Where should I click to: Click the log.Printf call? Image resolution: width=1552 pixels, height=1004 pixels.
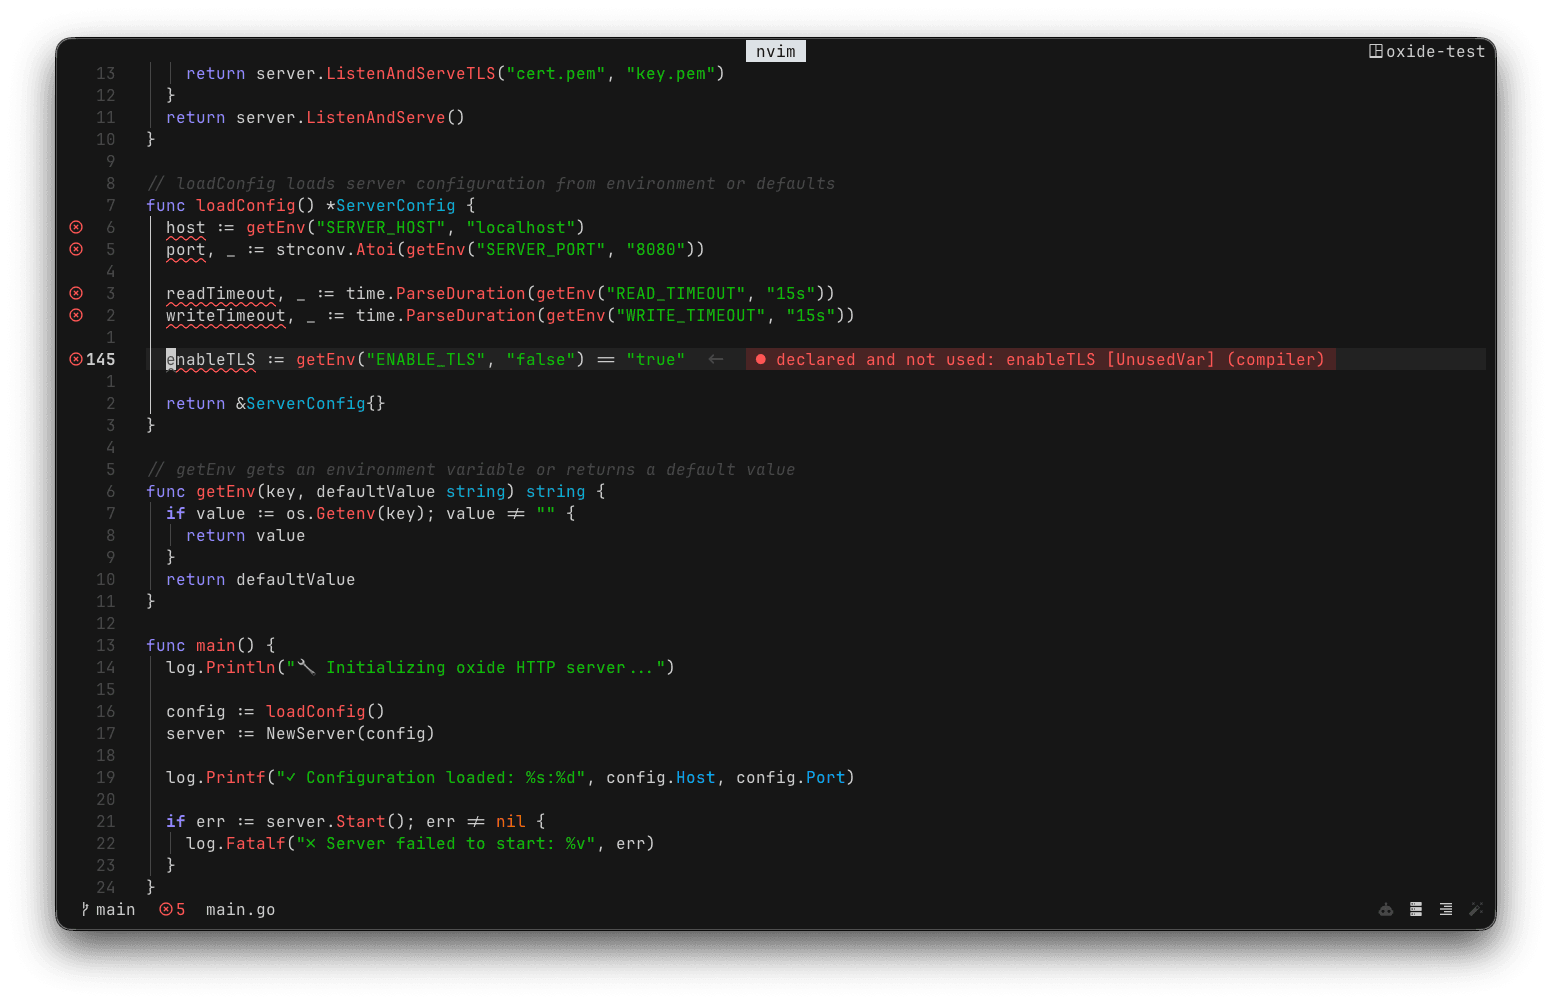(216, 777)
